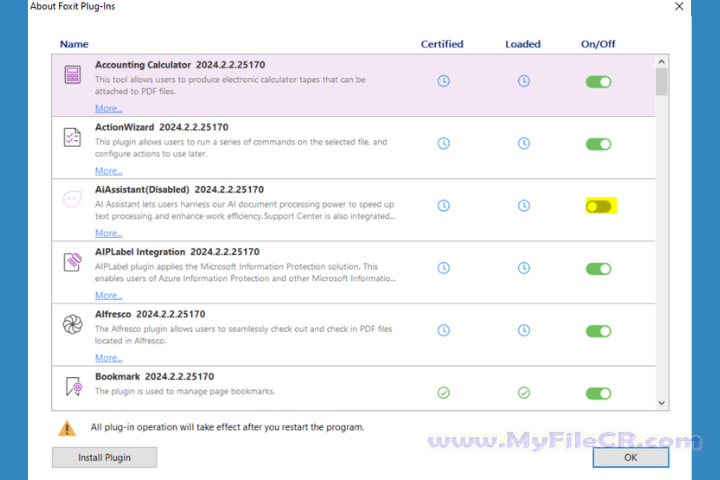Click Accounting Calculator loaded clock icon
Screen dimensions: 720x480
click(x=524, y=81)
